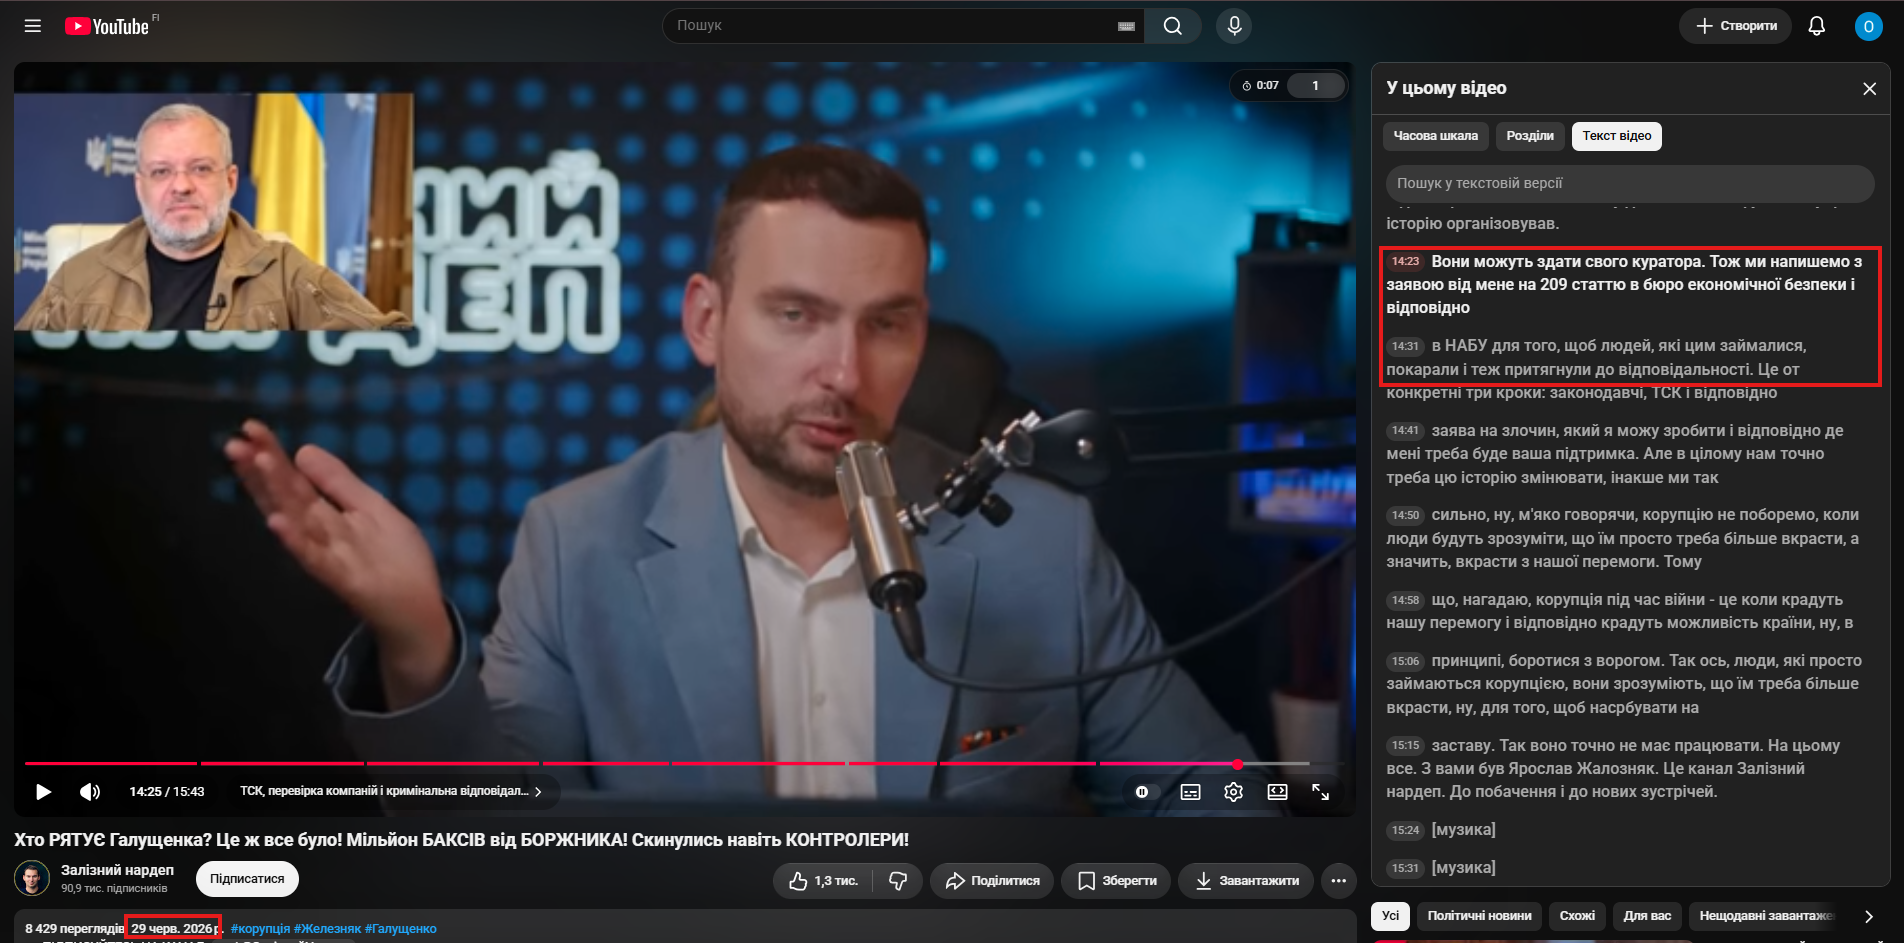Open notifications bell

[1817, 26]
